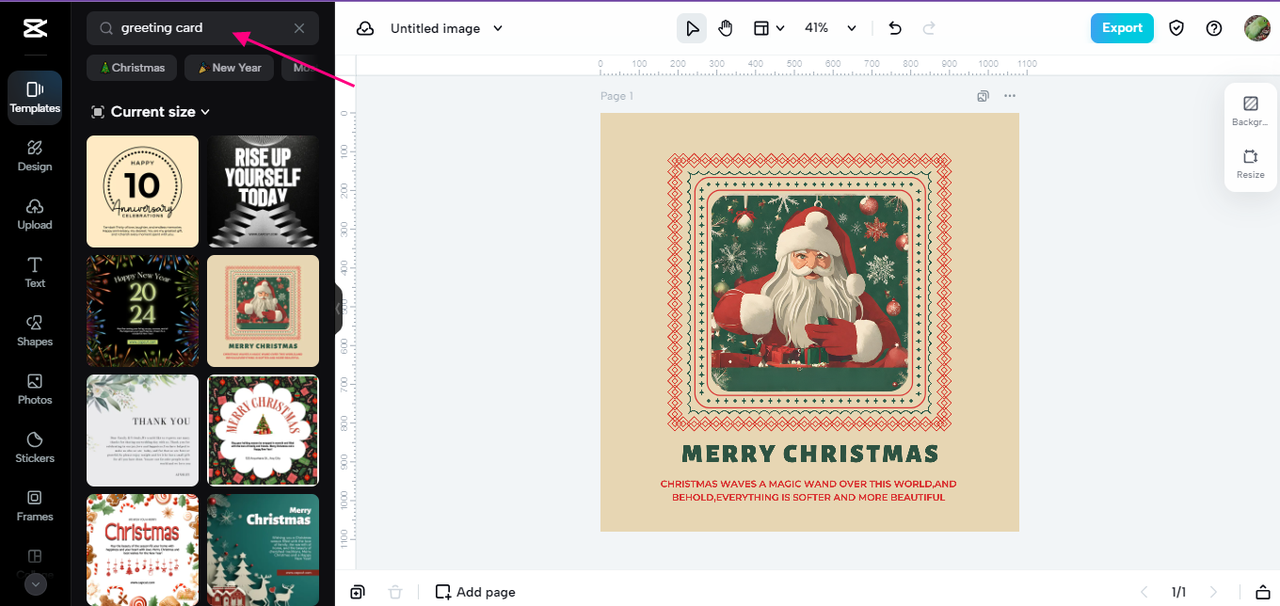Click the 1/1 page counter
Image resolution: width=1280 pixels, height=606 pixels.
(x=1179, y=592)
